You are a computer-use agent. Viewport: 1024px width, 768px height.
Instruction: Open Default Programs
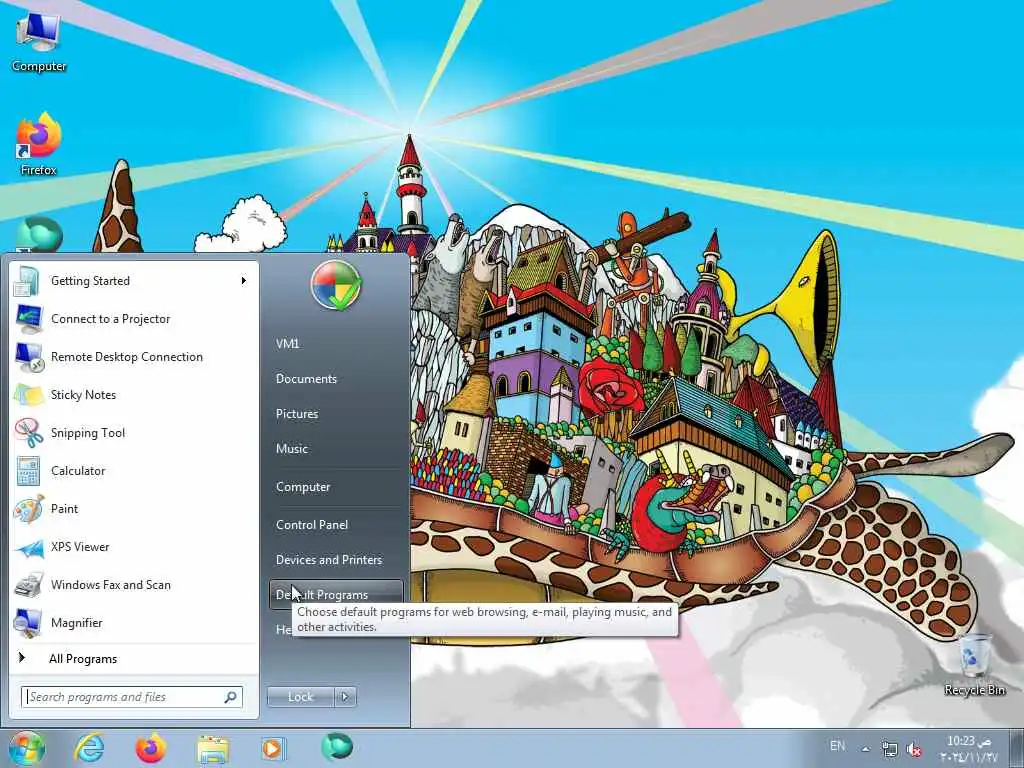336,595
